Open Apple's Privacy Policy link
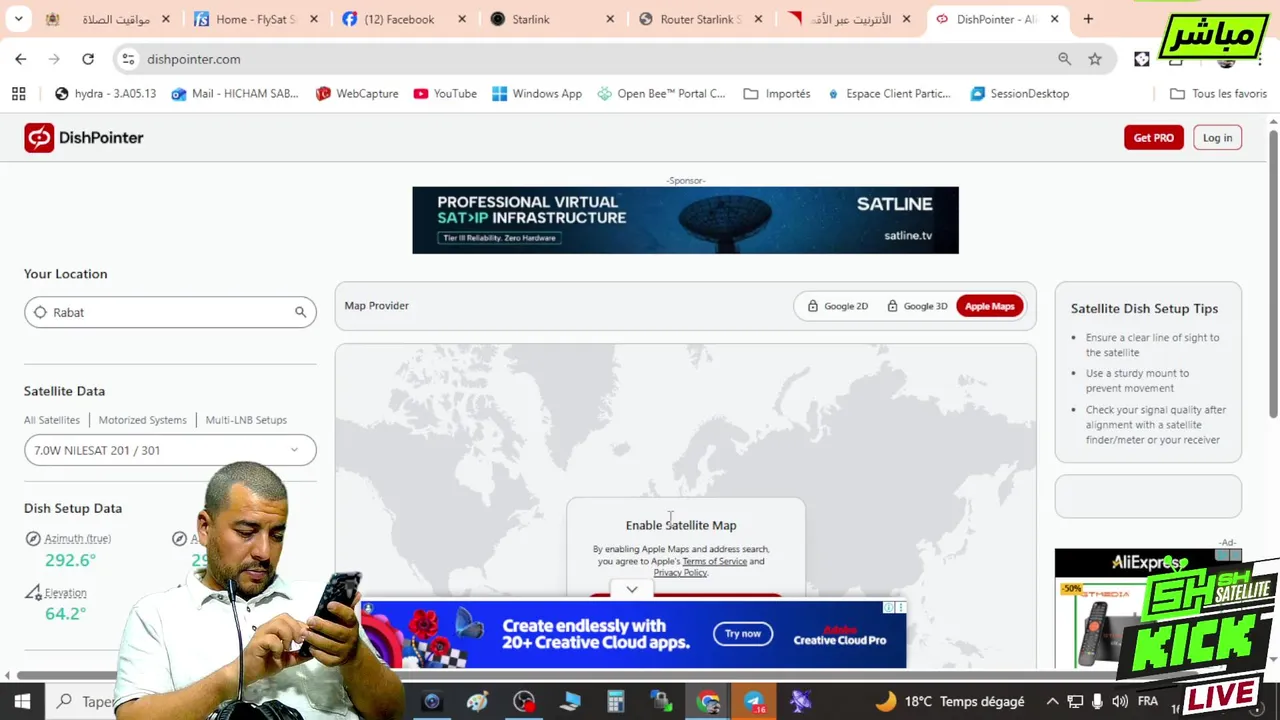Viewport: 1280px width, 720px height. (680, 573)
